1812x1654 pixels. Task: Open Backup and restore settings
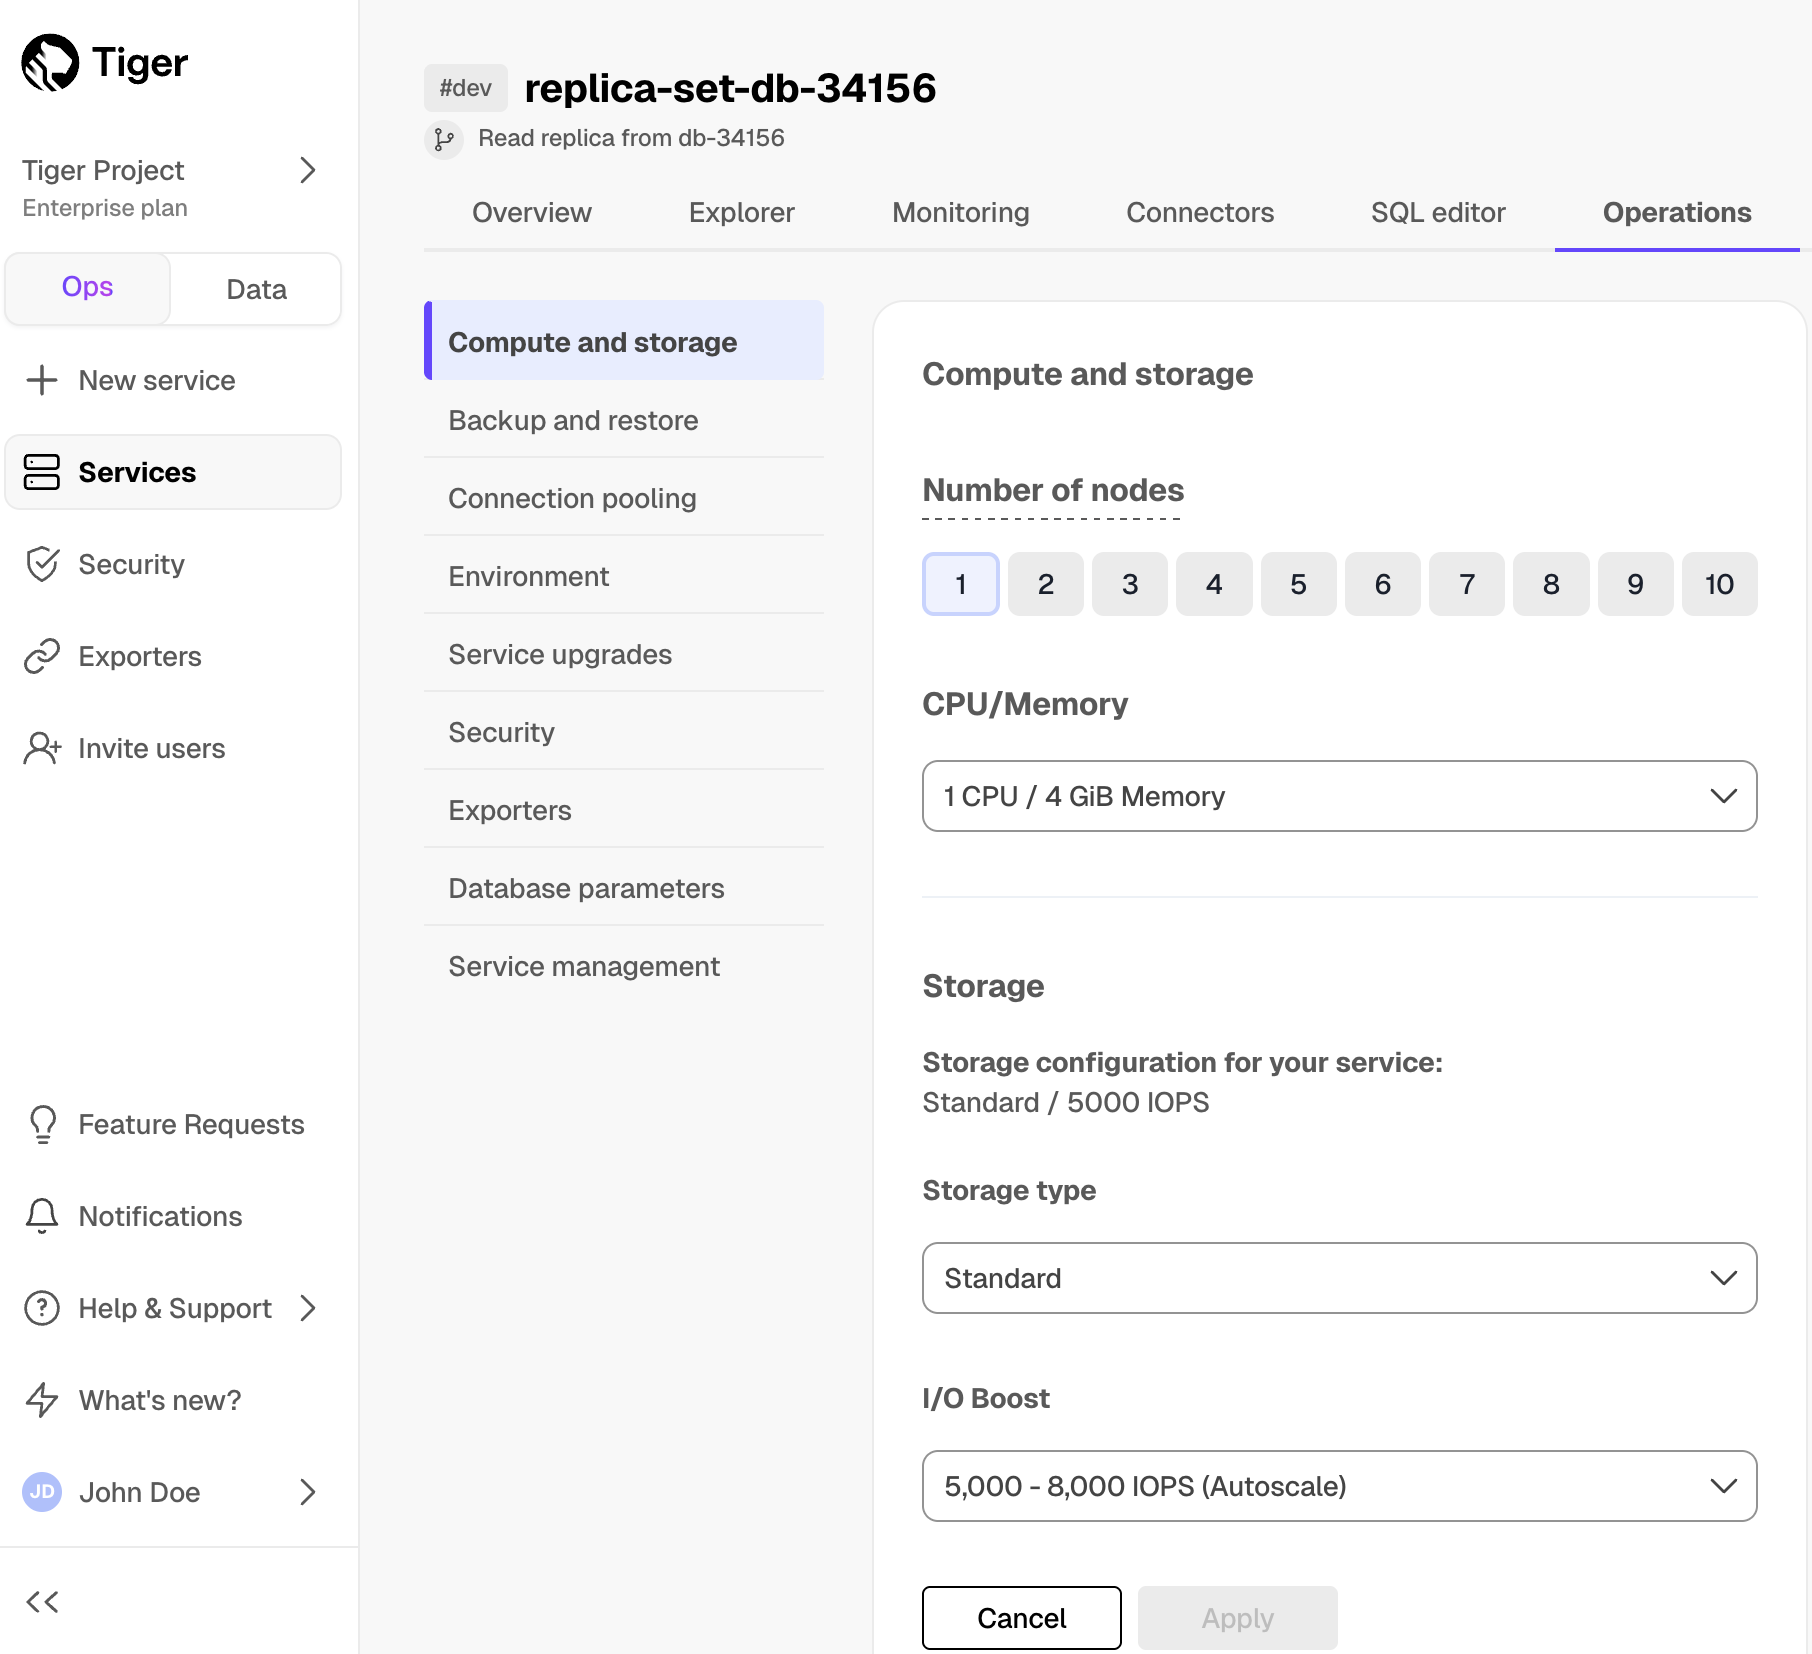(x=572, y=420)
